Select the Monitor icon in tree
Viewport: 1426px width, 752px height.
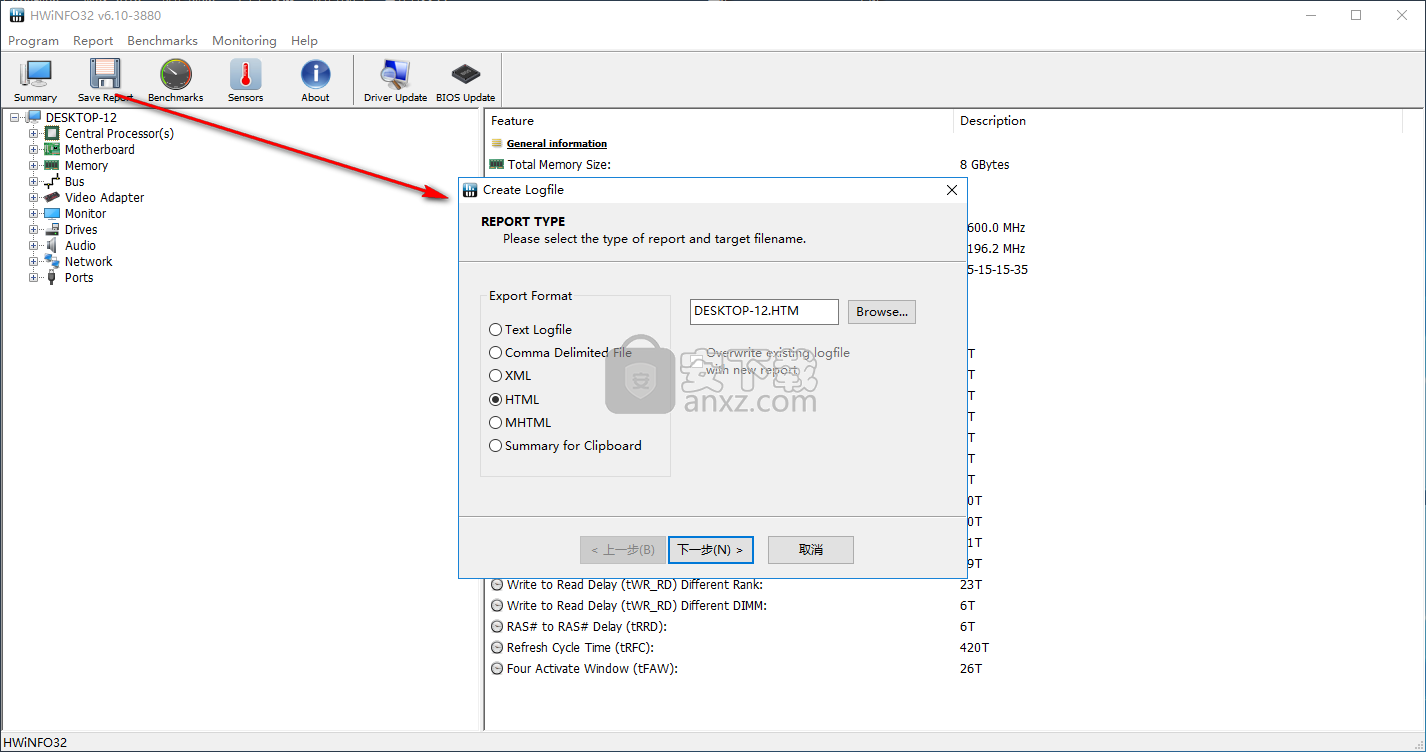coord(52,213)
